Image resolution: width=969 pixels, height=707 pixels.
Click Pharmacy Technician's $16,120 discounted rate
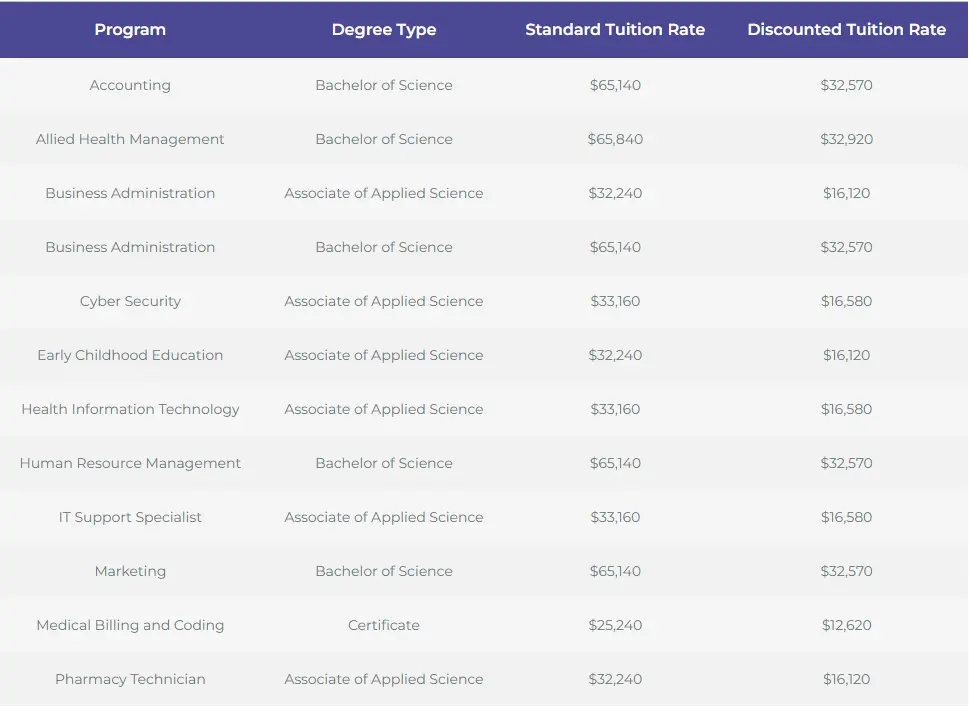coord(846,679)
